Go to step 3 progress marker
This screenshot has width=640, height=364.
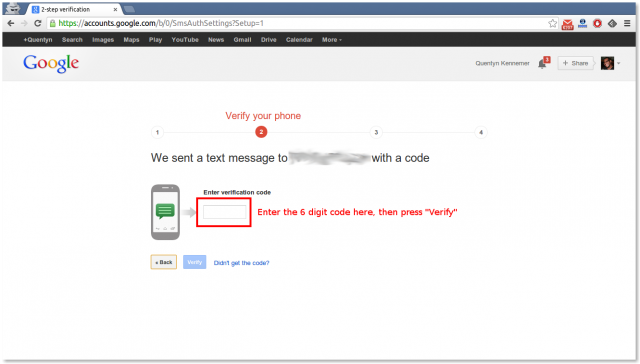376,132
